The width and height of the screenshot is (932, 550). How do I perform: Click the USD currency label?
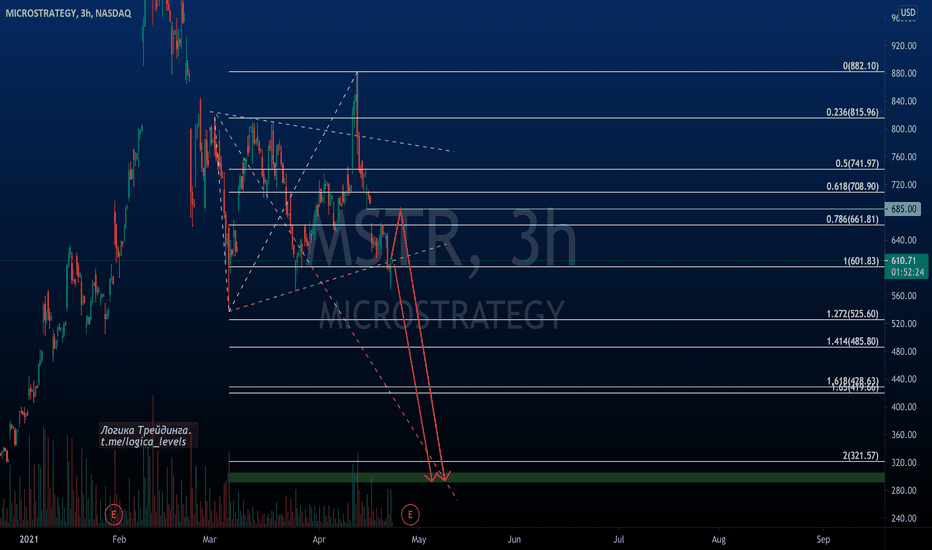pyautogui.click(x=908, y=12)
